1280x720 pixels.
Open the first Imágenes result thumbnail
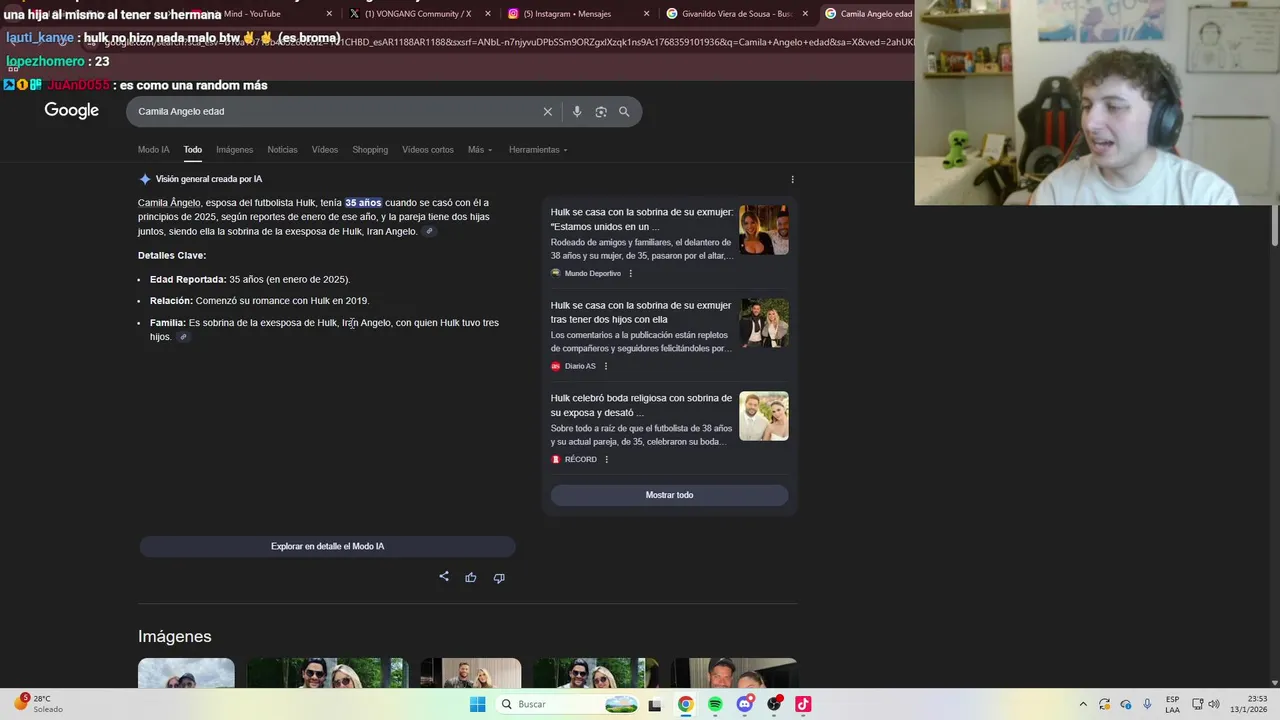point(186,673)
